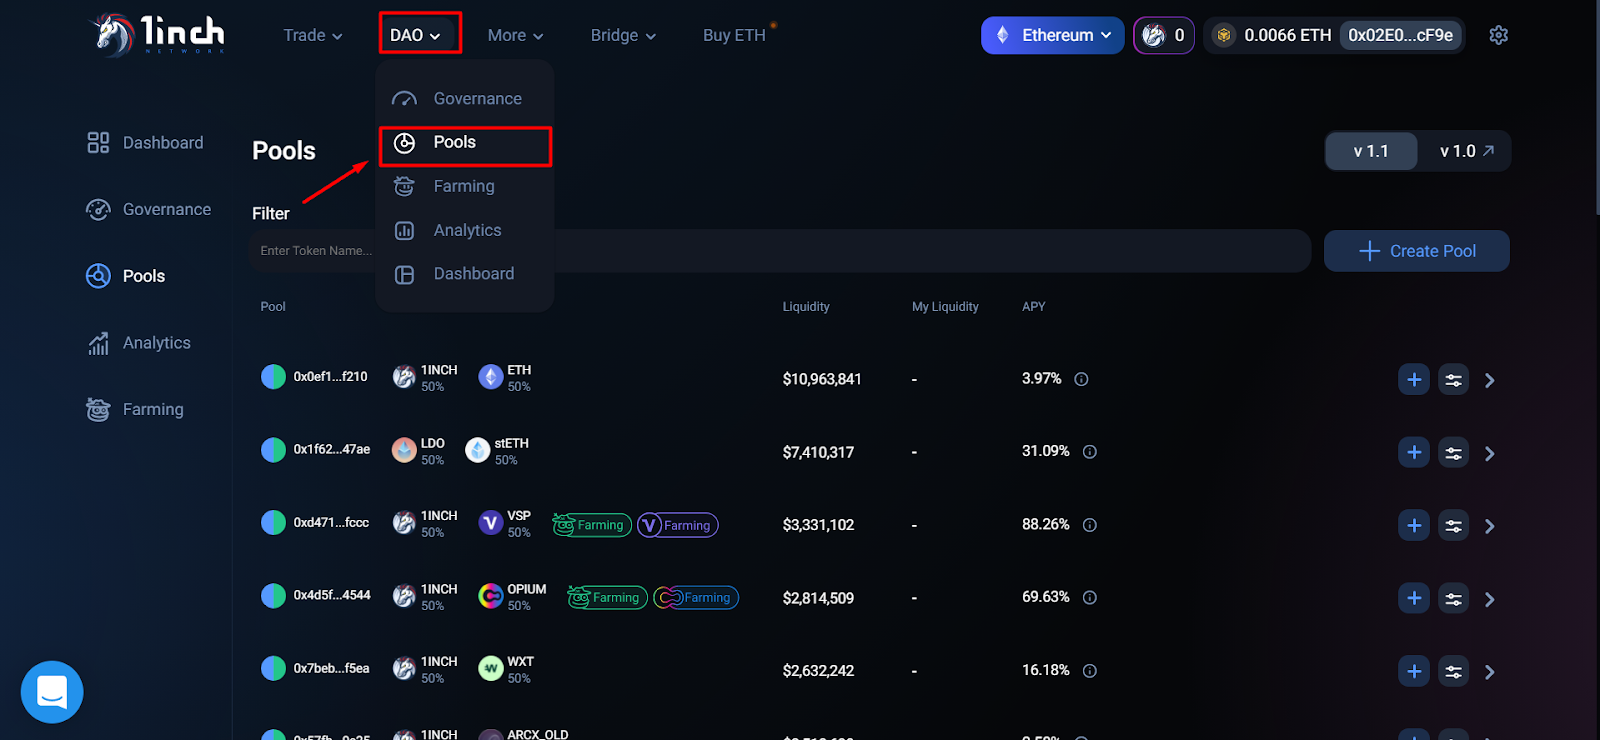This screenshot has height=740, width=1600.
Task: Click the 1INCH token balance badge
Action: pyautogui.click(x=1163, y=35)
